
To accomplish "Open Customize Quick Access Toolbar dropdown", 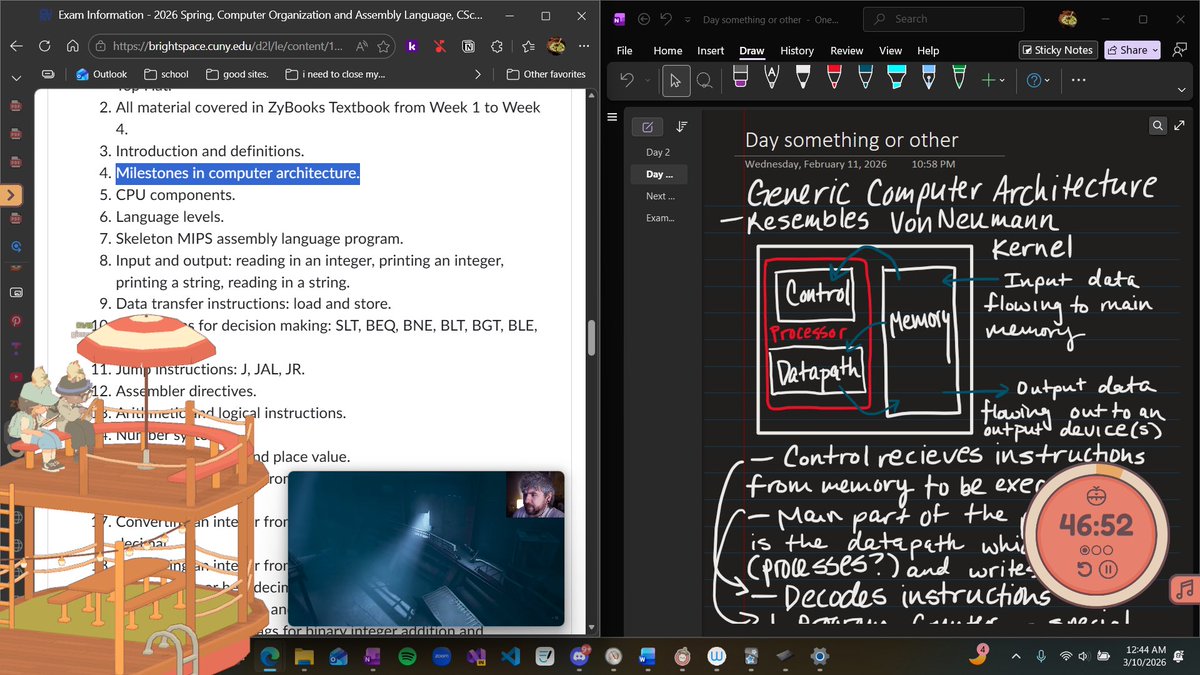I will pyautogui.click(x=686, y=19).
